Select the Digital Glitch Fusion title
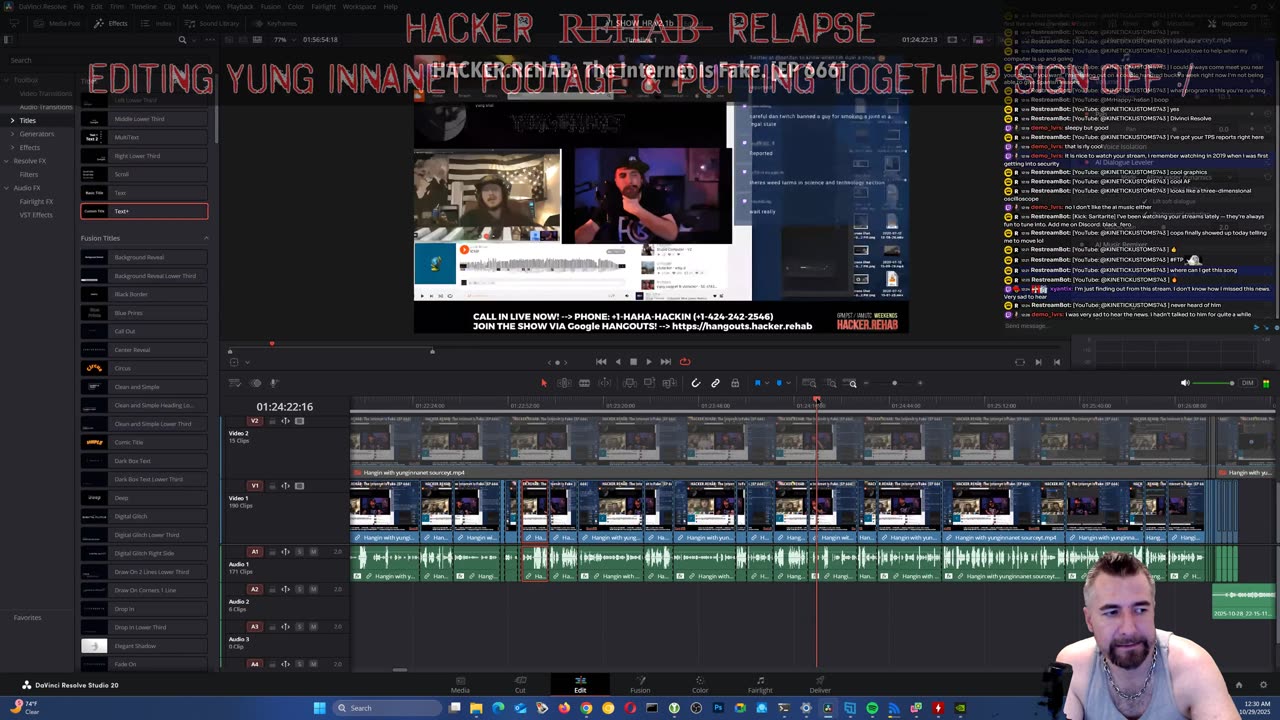The height and width of the screenshot is (720, 1280). pos(144,516)
